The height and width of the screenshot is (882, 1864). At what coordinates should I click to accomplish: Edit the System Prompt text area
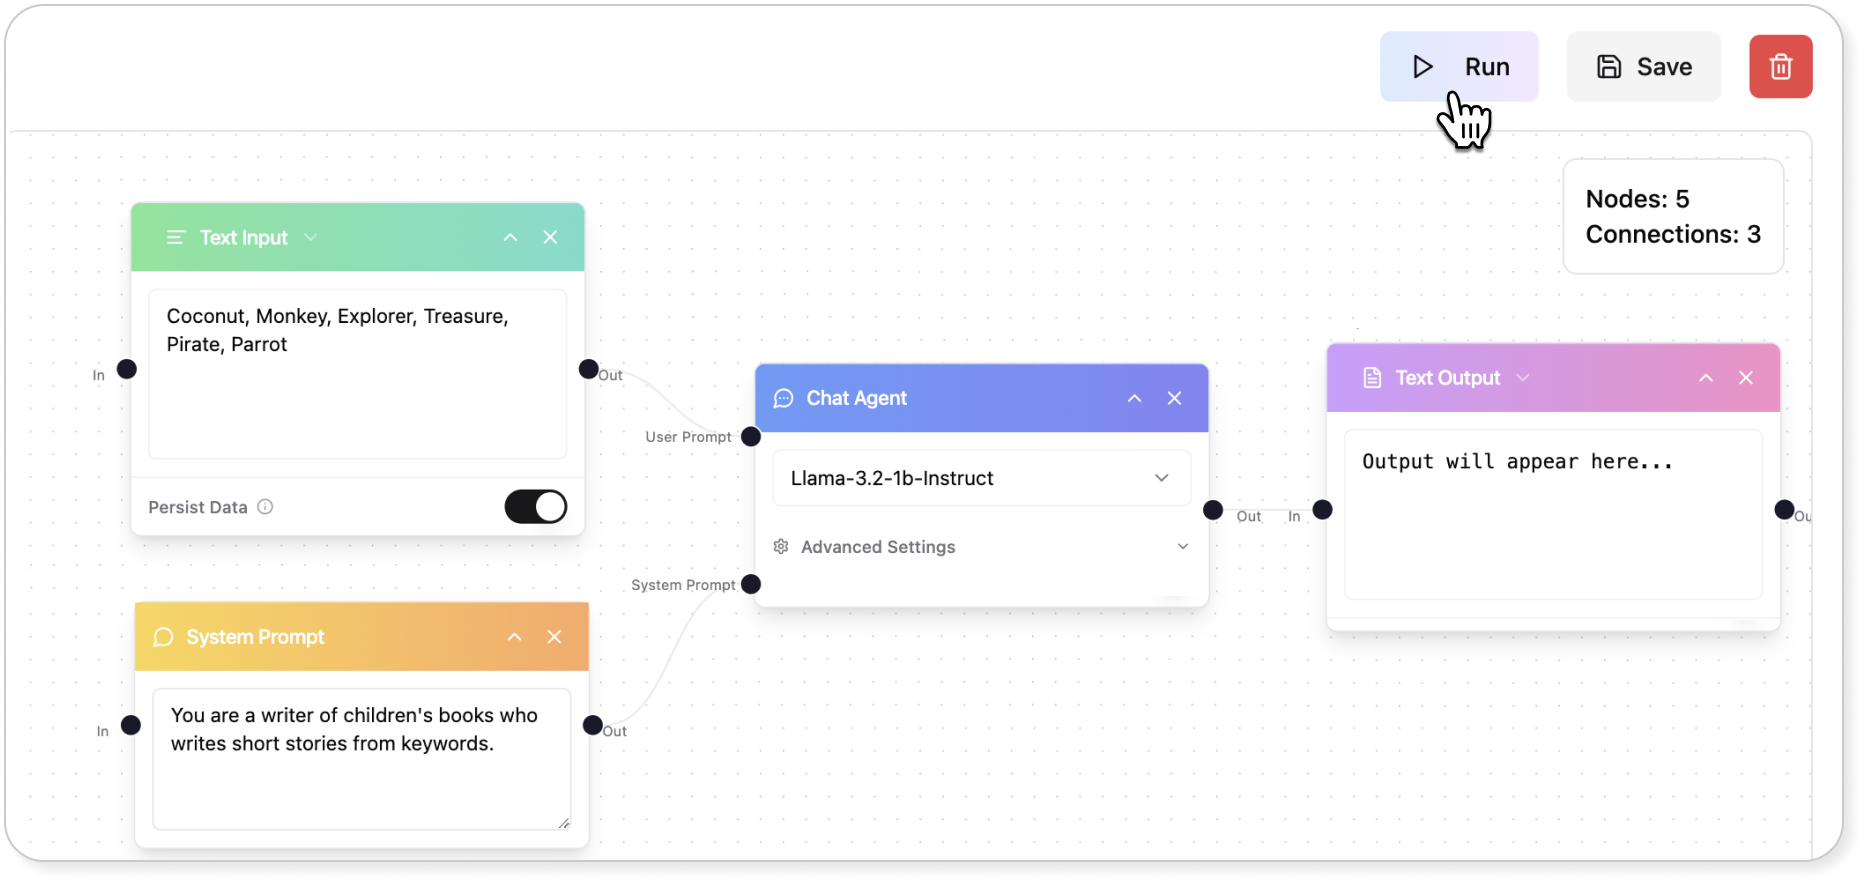pos(361,758)
